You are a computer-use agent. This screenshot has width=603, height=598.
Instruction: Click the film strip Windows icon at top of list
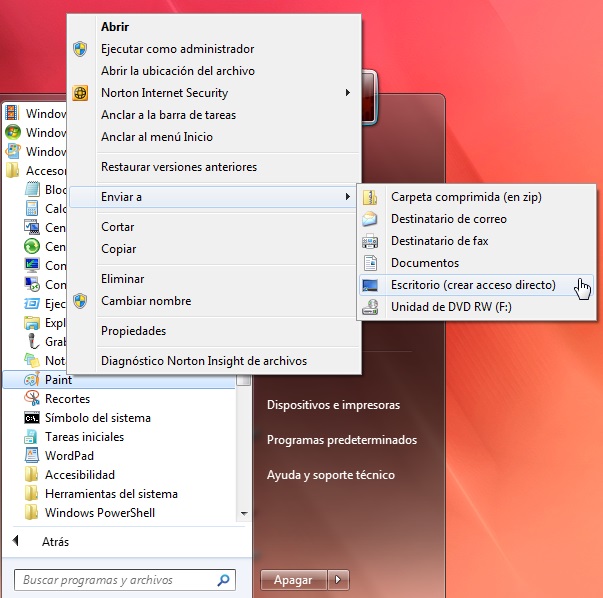click(12, 113)
